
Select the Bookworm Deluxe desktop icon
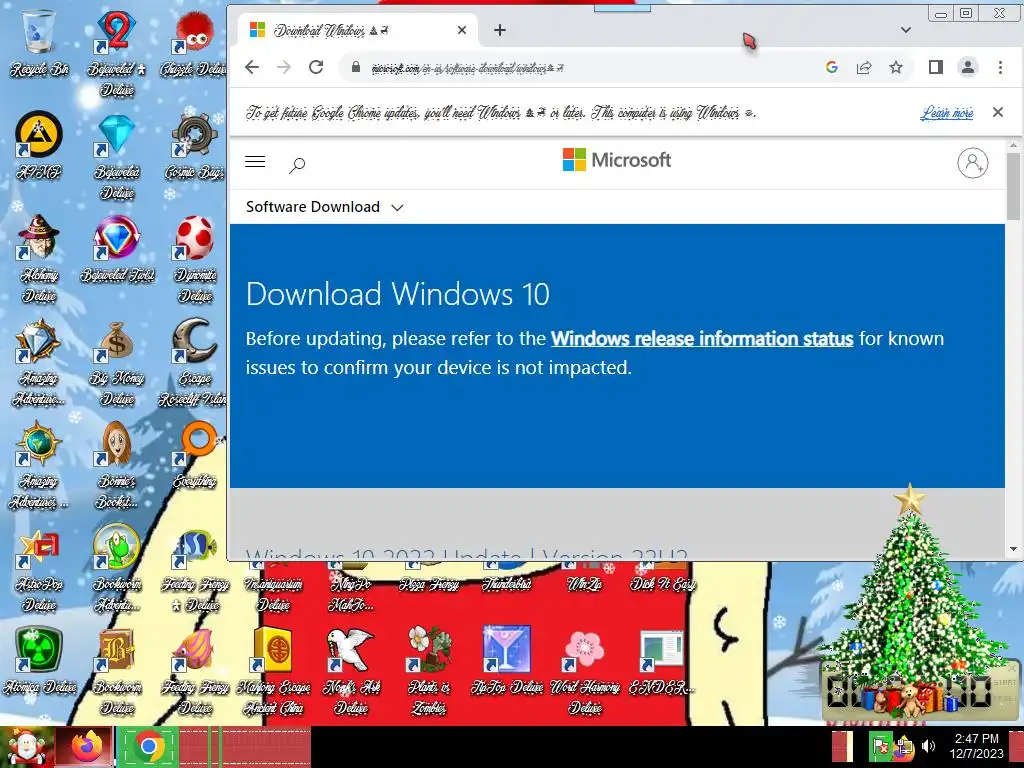117,671
